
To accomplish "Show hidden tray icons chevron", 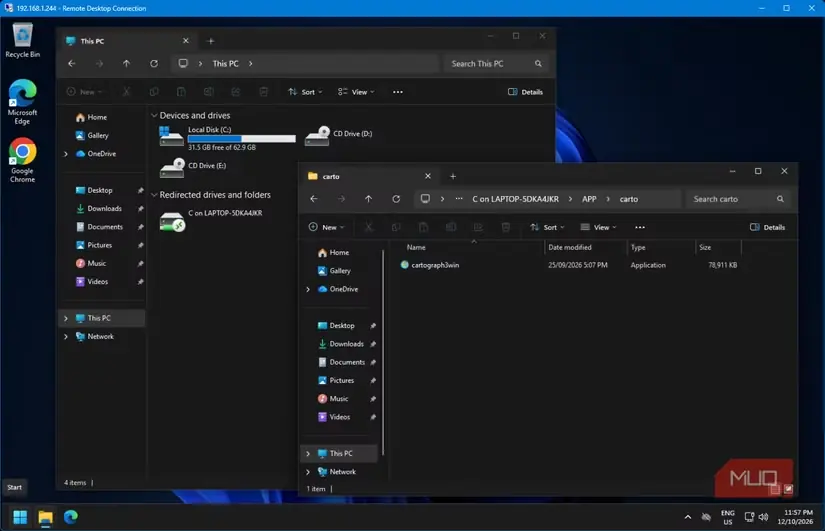I will [688, 517].
